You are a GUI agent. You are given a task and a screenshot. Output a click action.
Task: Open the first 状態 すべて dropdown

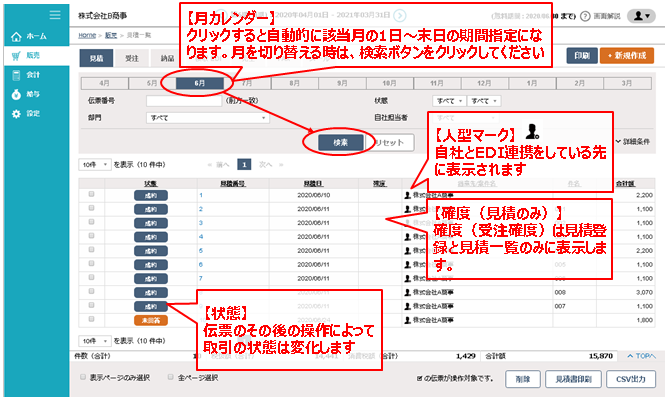click(x=449, y=101)
